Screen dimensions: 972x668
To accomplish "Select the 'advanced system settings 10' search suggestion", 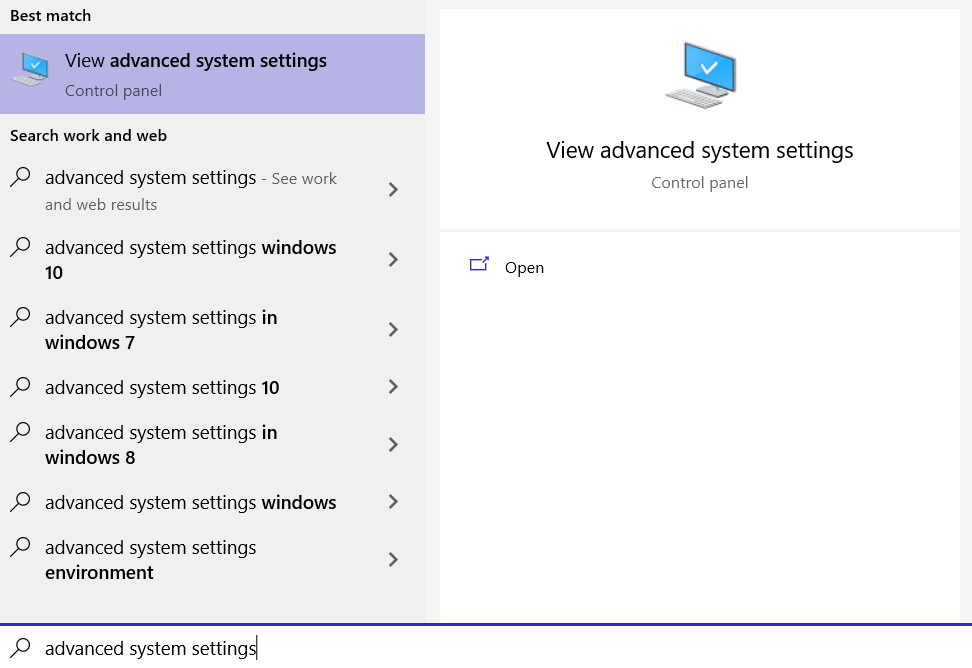I will [x=162, y=387].
